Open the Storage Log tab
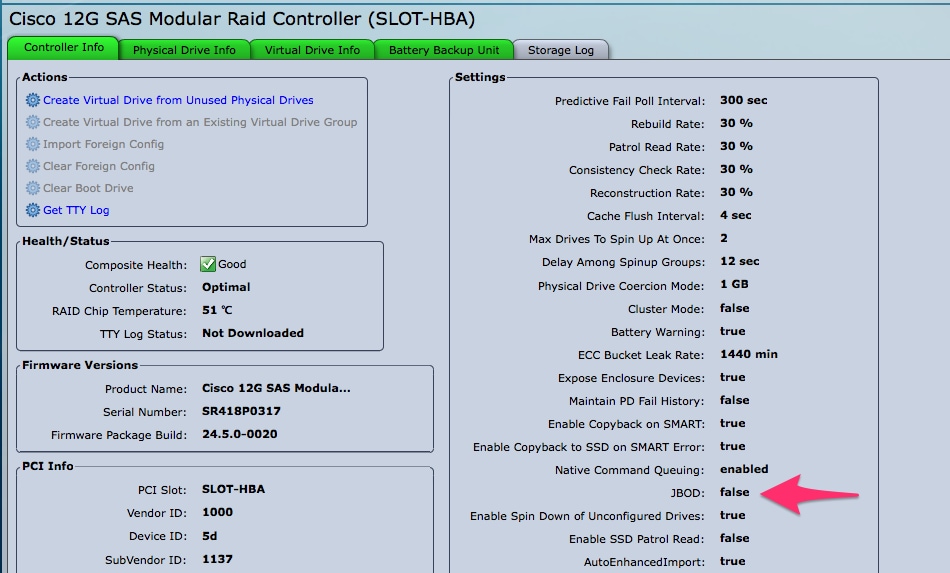 [x=560, y=50]
